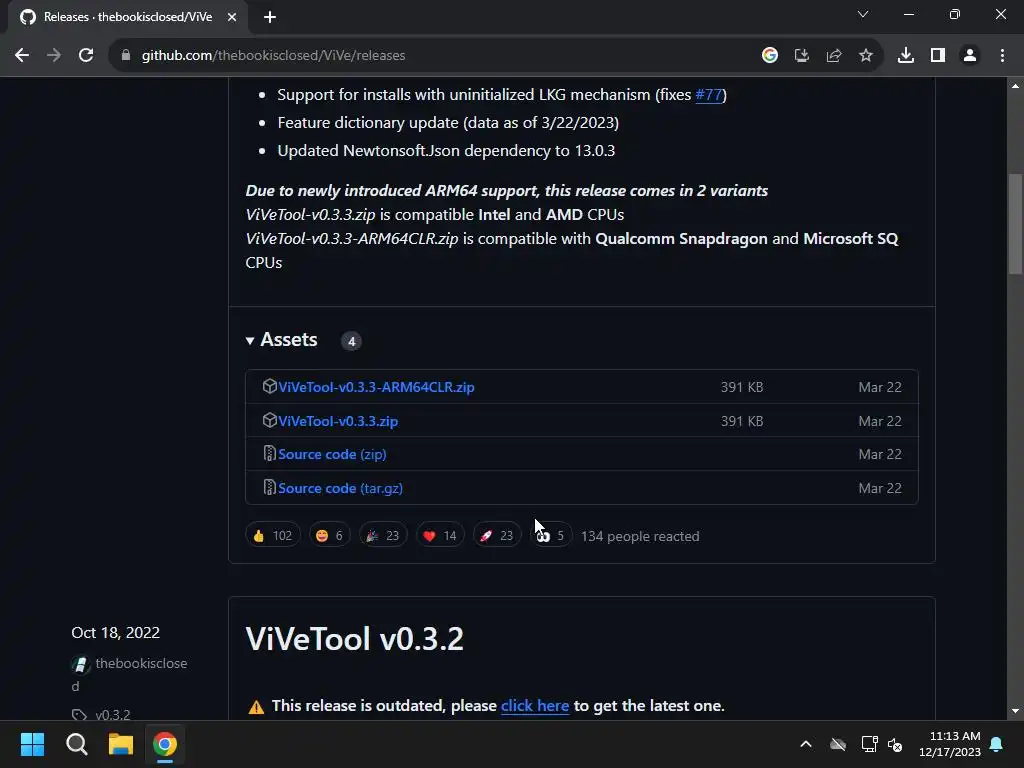Click the file-zip icon beside Source code (tar.gz)

pyautogui.click(x=269, y=487)
